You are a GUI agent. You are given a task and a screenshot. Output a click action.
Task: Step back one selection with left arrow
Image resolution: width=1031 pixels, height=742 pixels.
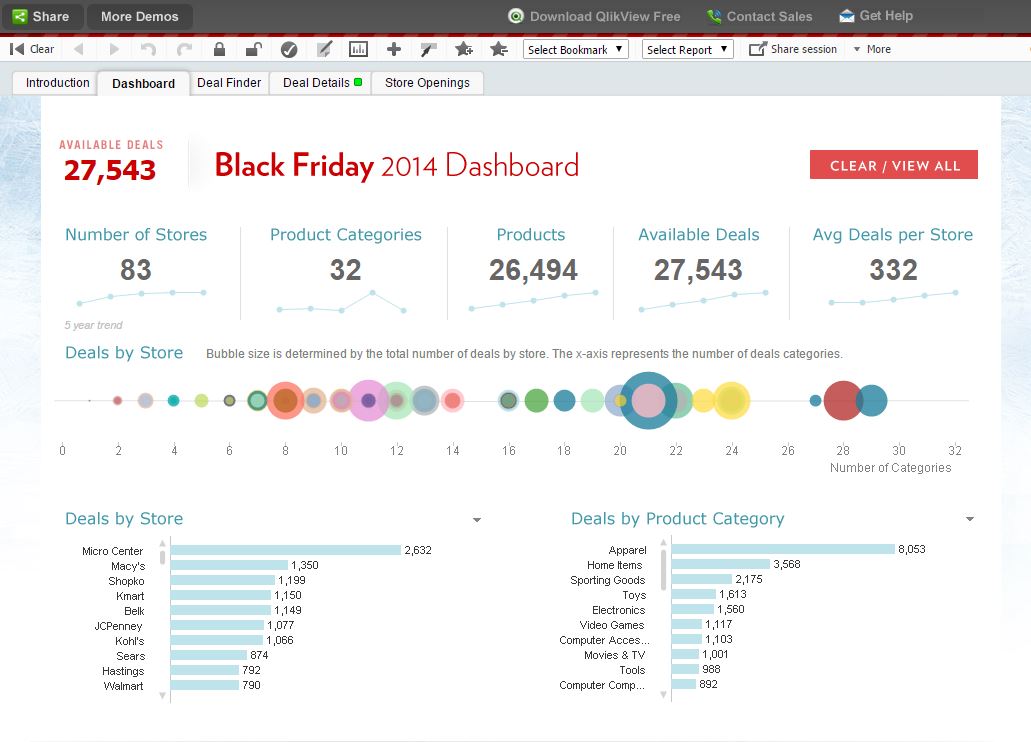79,49
